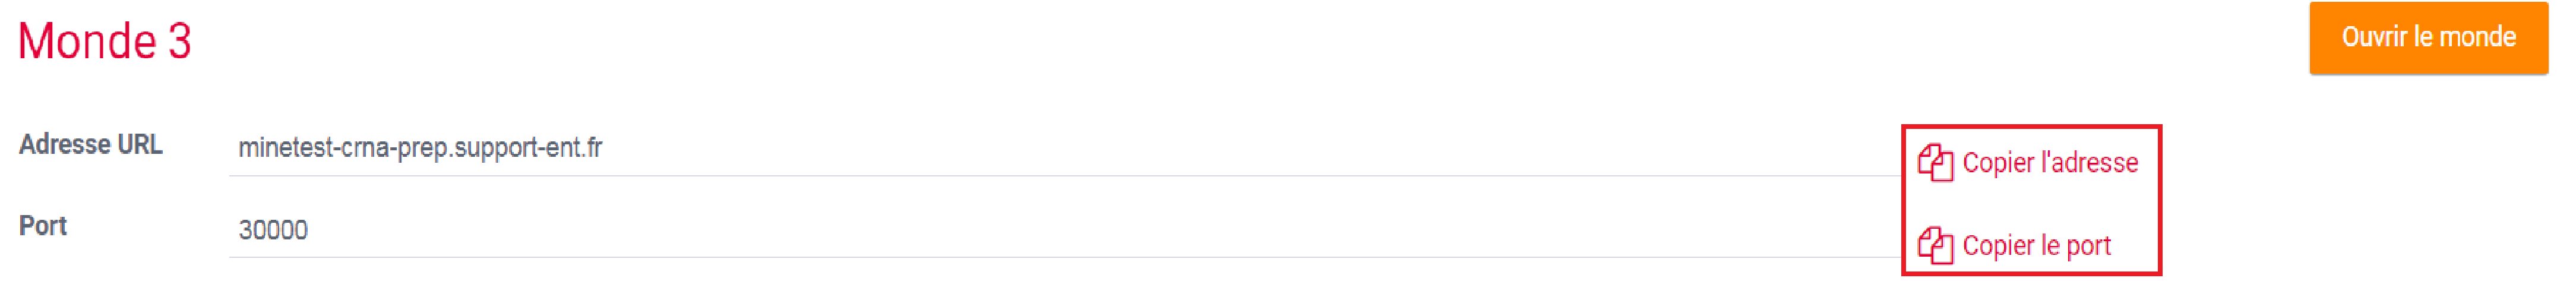This screenshot has height=281, width=2576.
Task: Click inside the Adresse URL field
Action: [x=1065, y=148]
